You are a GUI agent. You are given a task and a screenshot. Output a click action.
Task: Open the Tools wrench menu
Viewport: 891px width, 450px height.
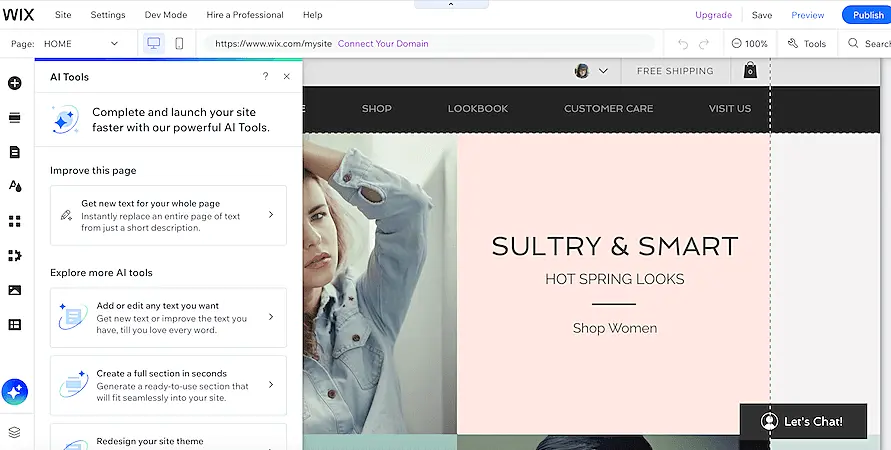(x=806, y=43)
